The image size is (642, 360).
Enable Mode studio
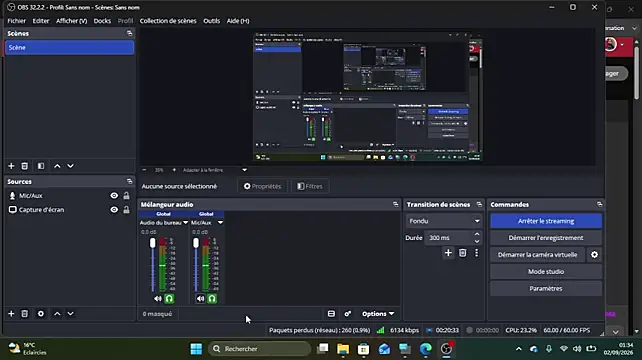(x=546, y=272)
